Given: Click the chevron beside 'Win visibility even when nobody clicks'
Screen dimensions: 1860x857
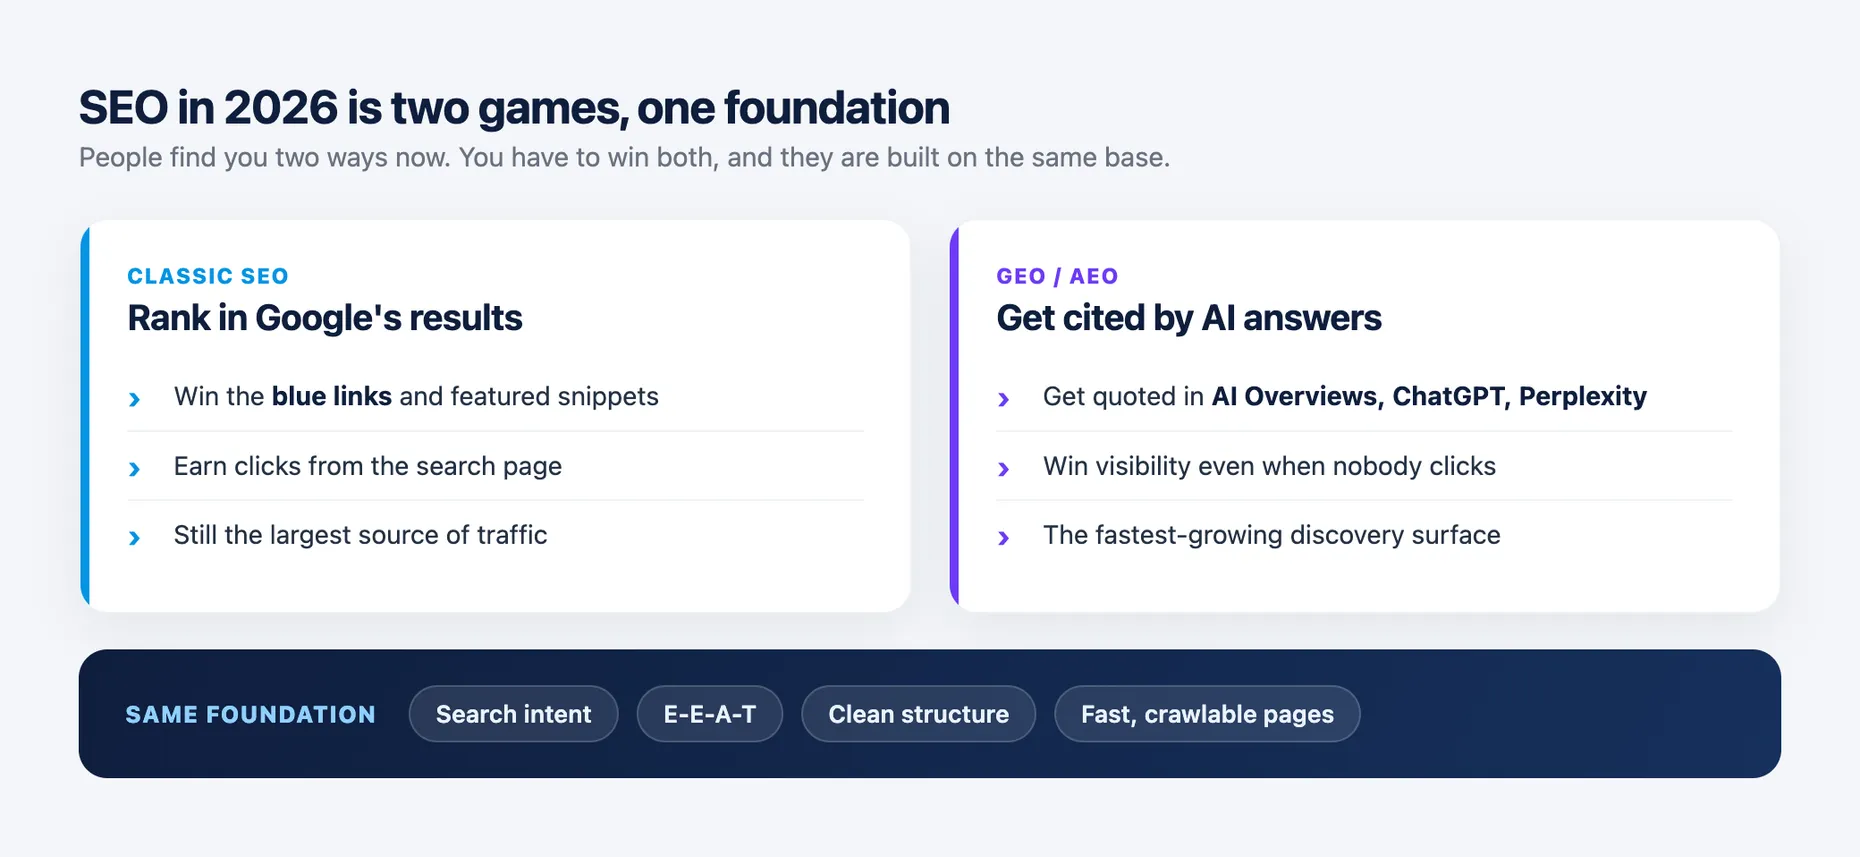Looking at the screenshot, I should (x=1003, y=468).
